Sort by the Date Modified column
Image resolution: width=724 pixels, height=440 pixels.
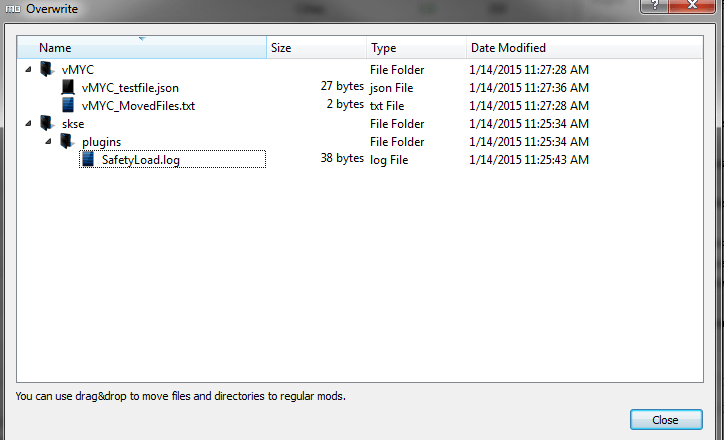585,48
